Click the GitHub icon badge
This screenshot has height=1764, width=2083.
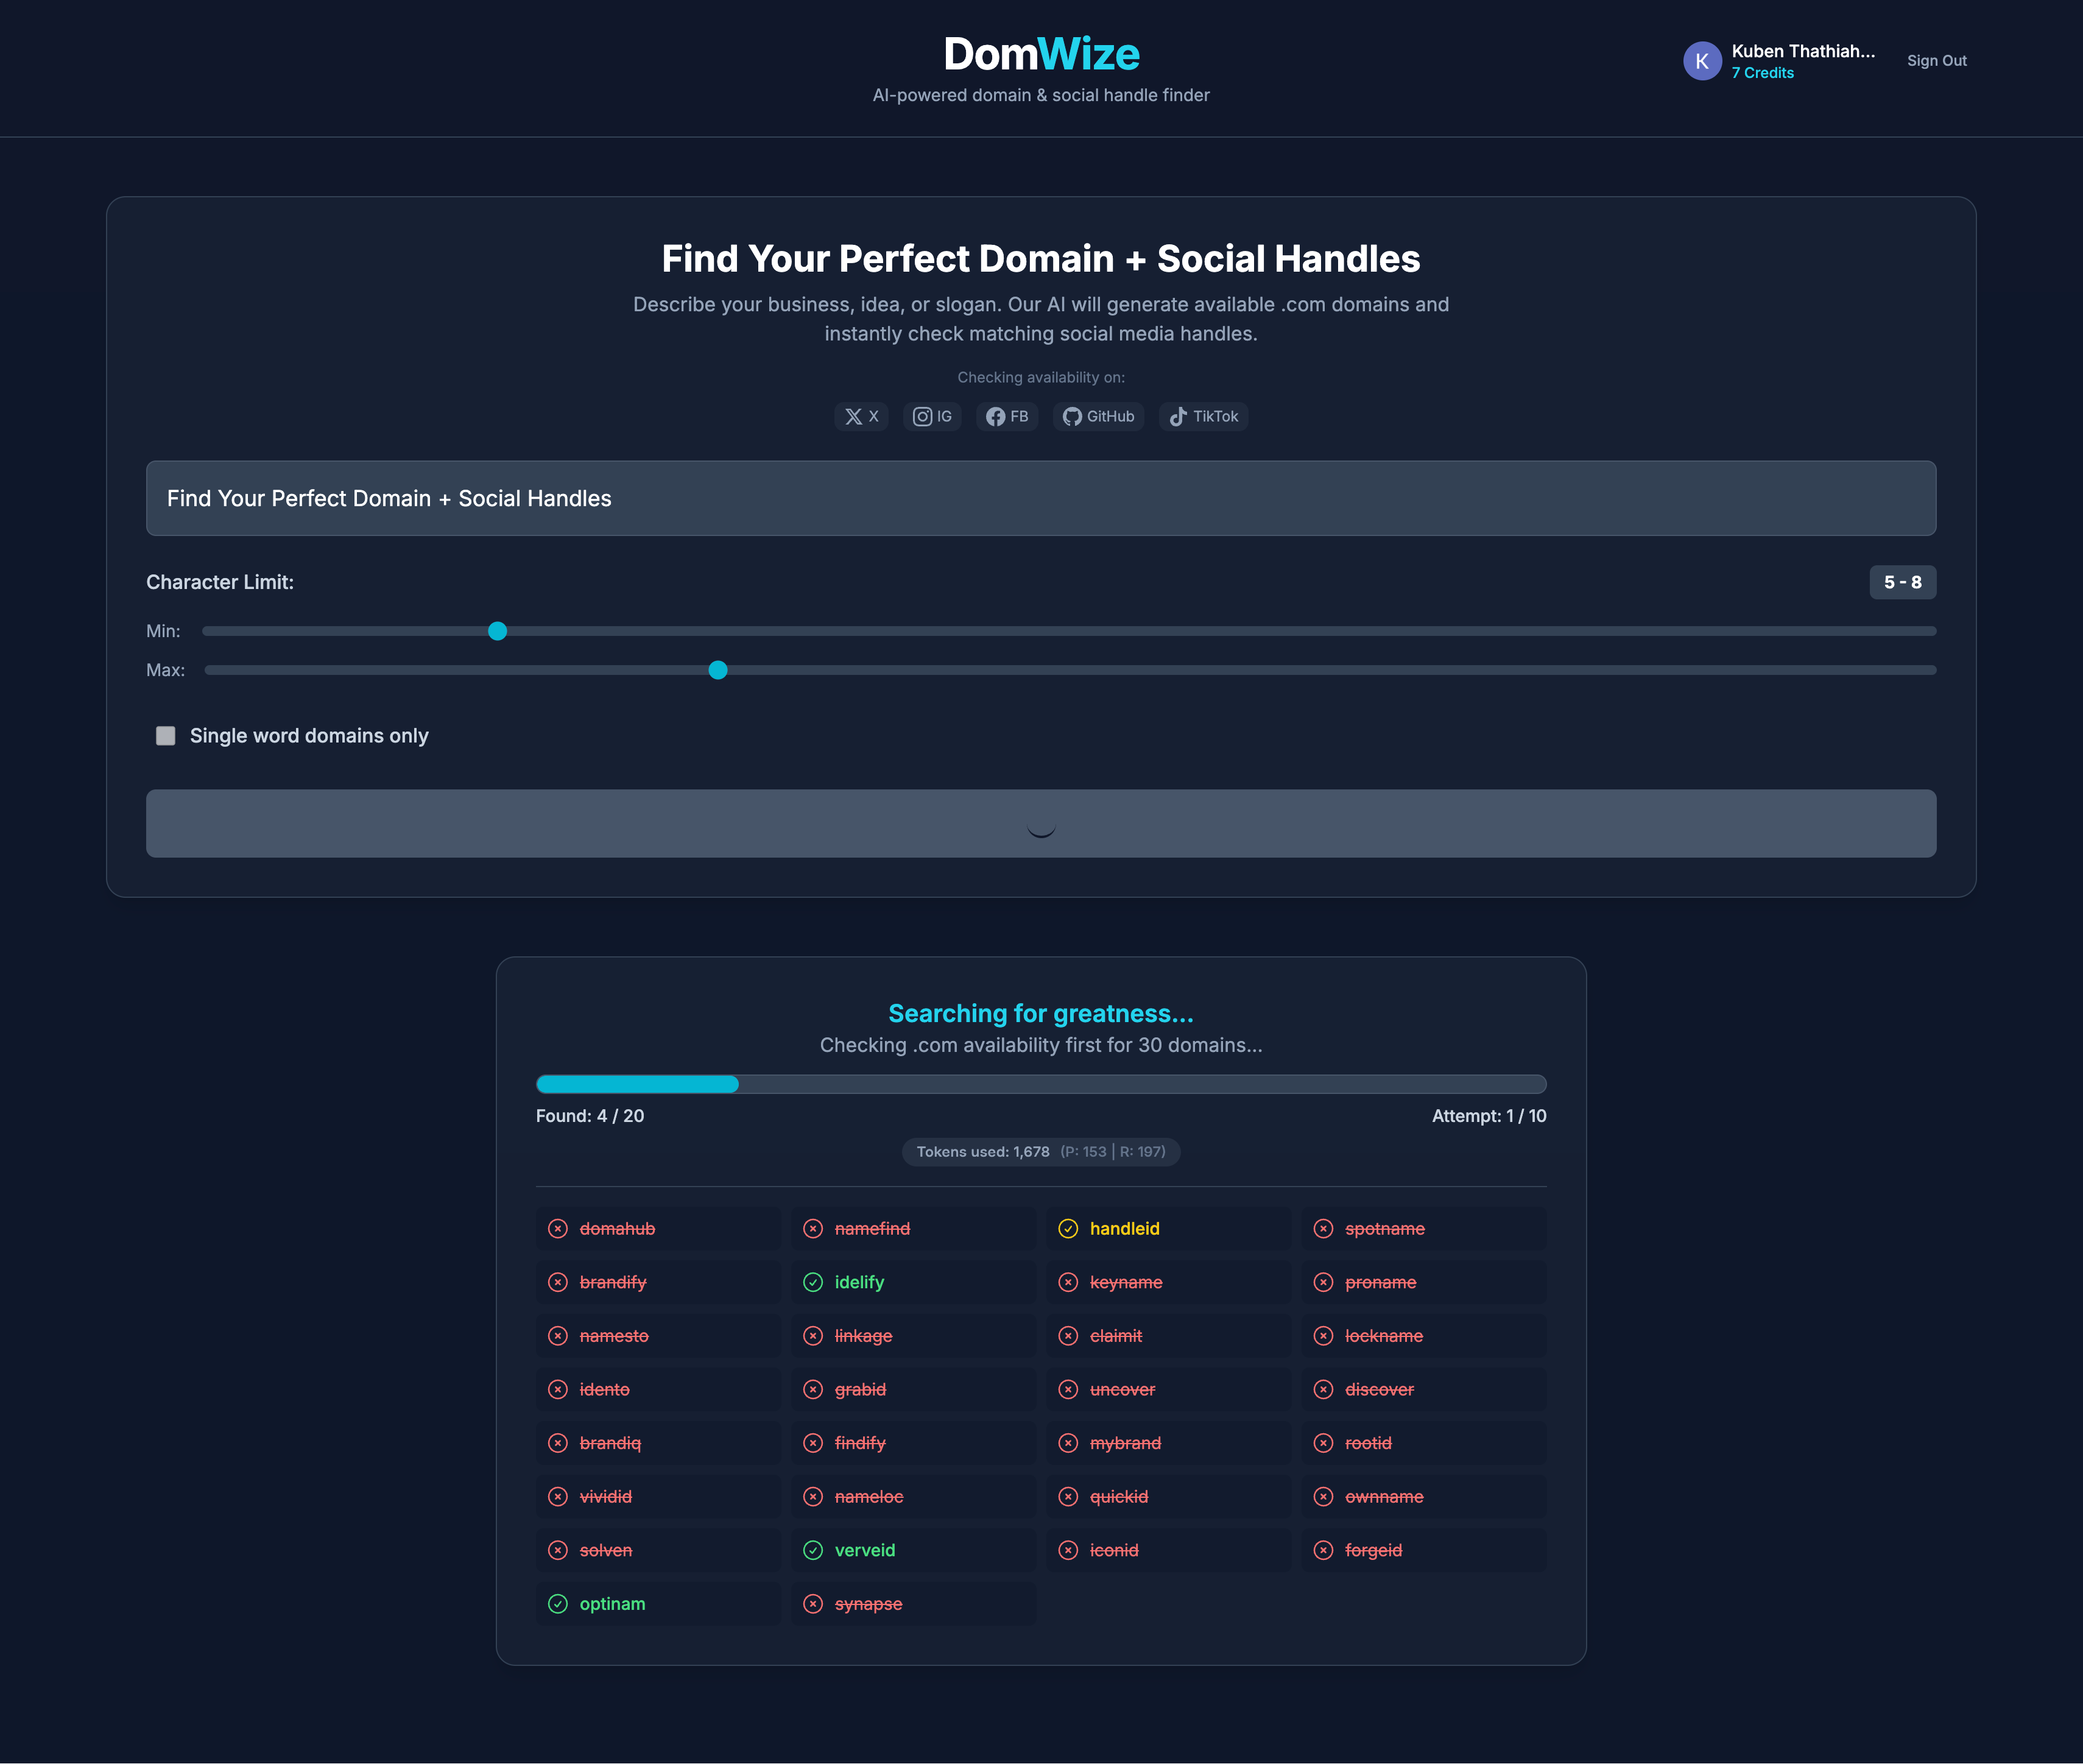point(1098,417)
